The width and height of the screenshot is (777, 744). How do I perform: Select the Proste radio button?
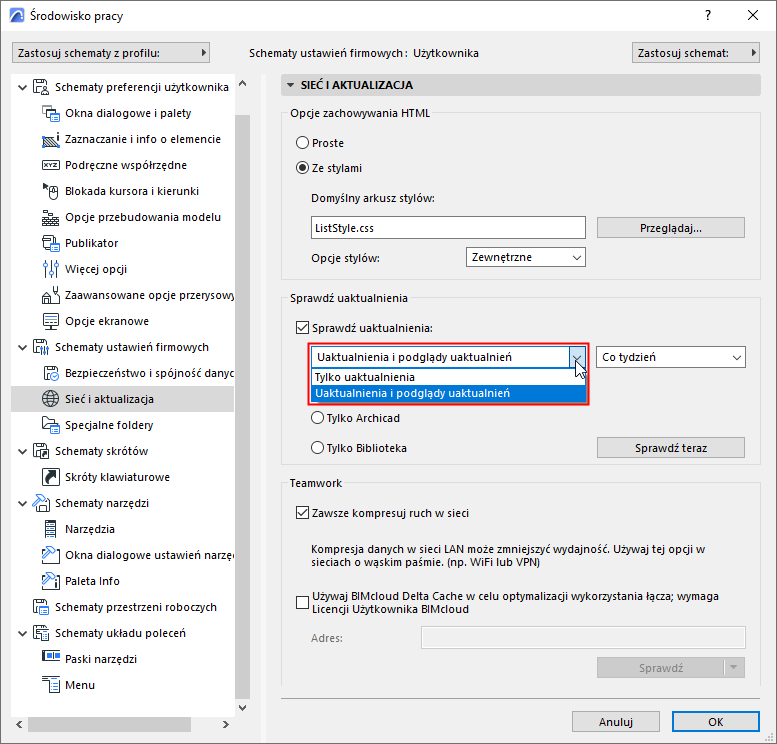[x=302, y=143]
